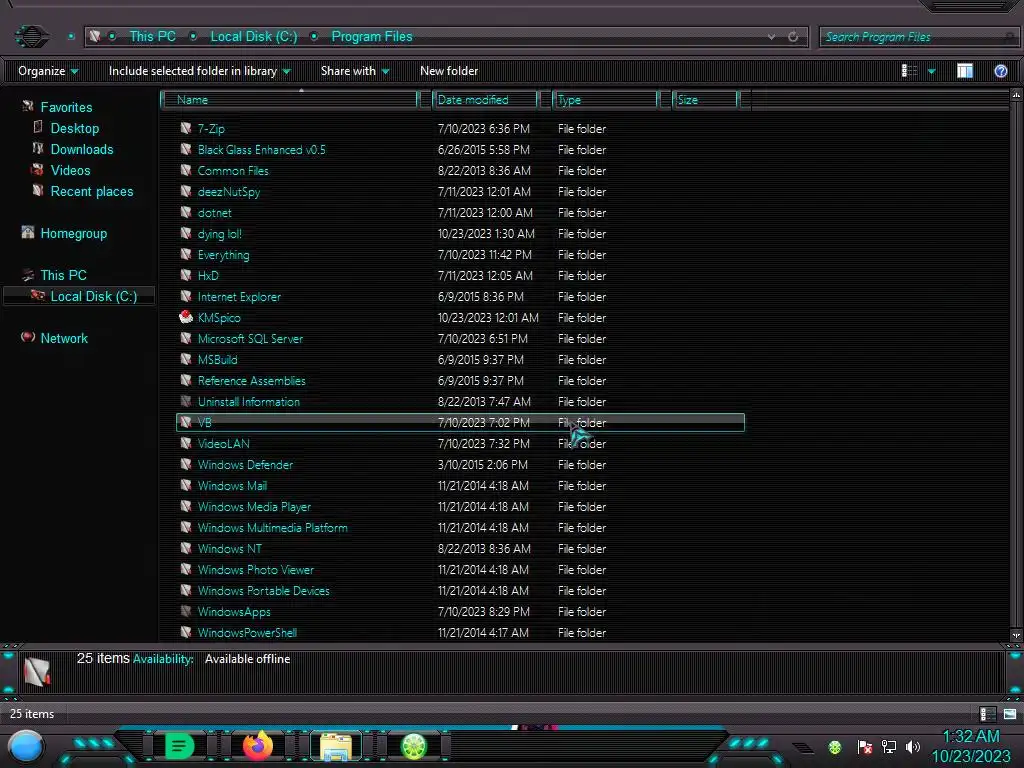The width and height of the screenshot is (1024, 768).
Task: Toggle the preview pane icon
Action: pos(965,71)
